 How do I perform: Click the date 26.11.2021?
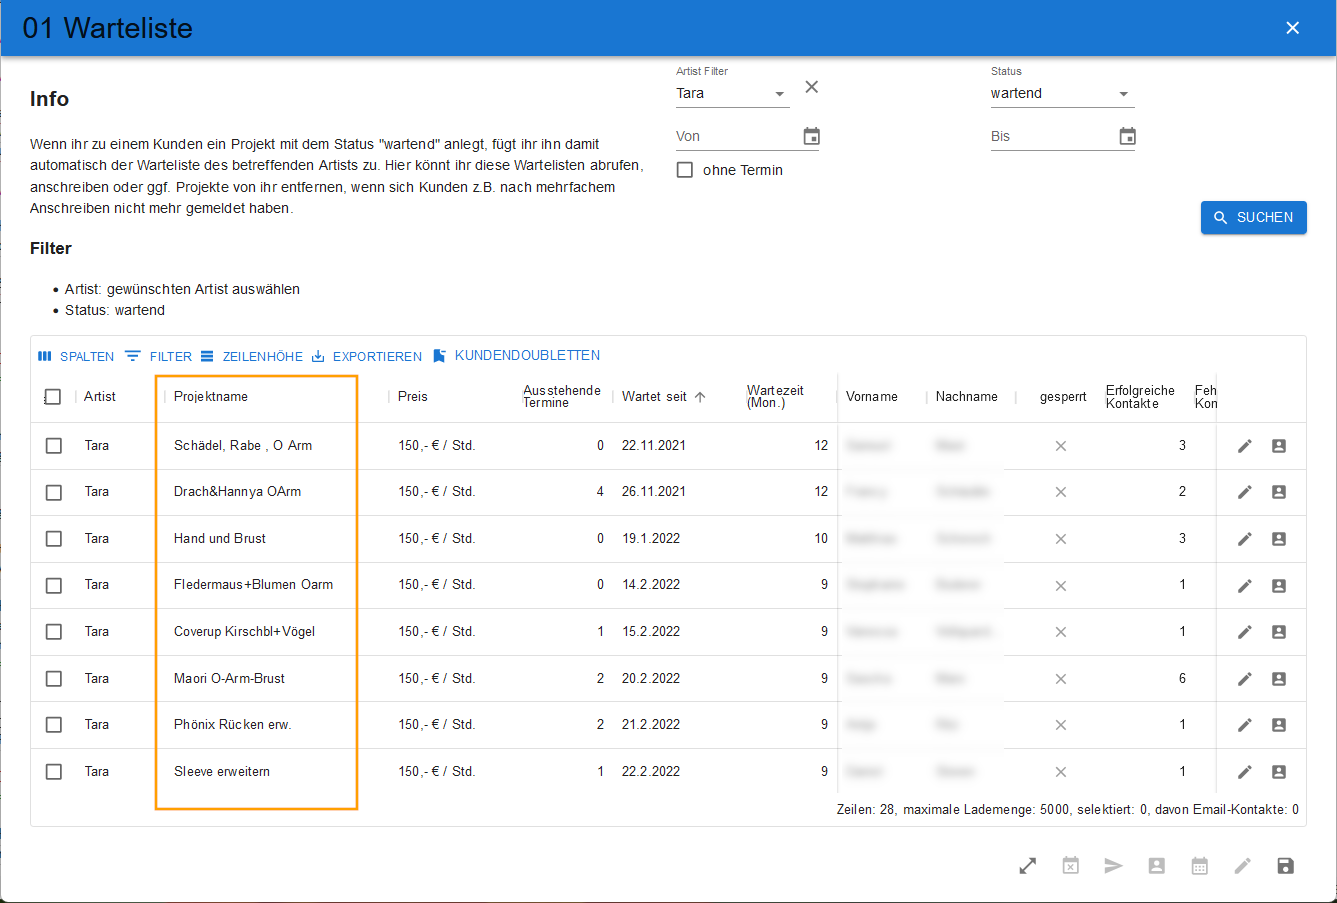[x=654, y=492]
